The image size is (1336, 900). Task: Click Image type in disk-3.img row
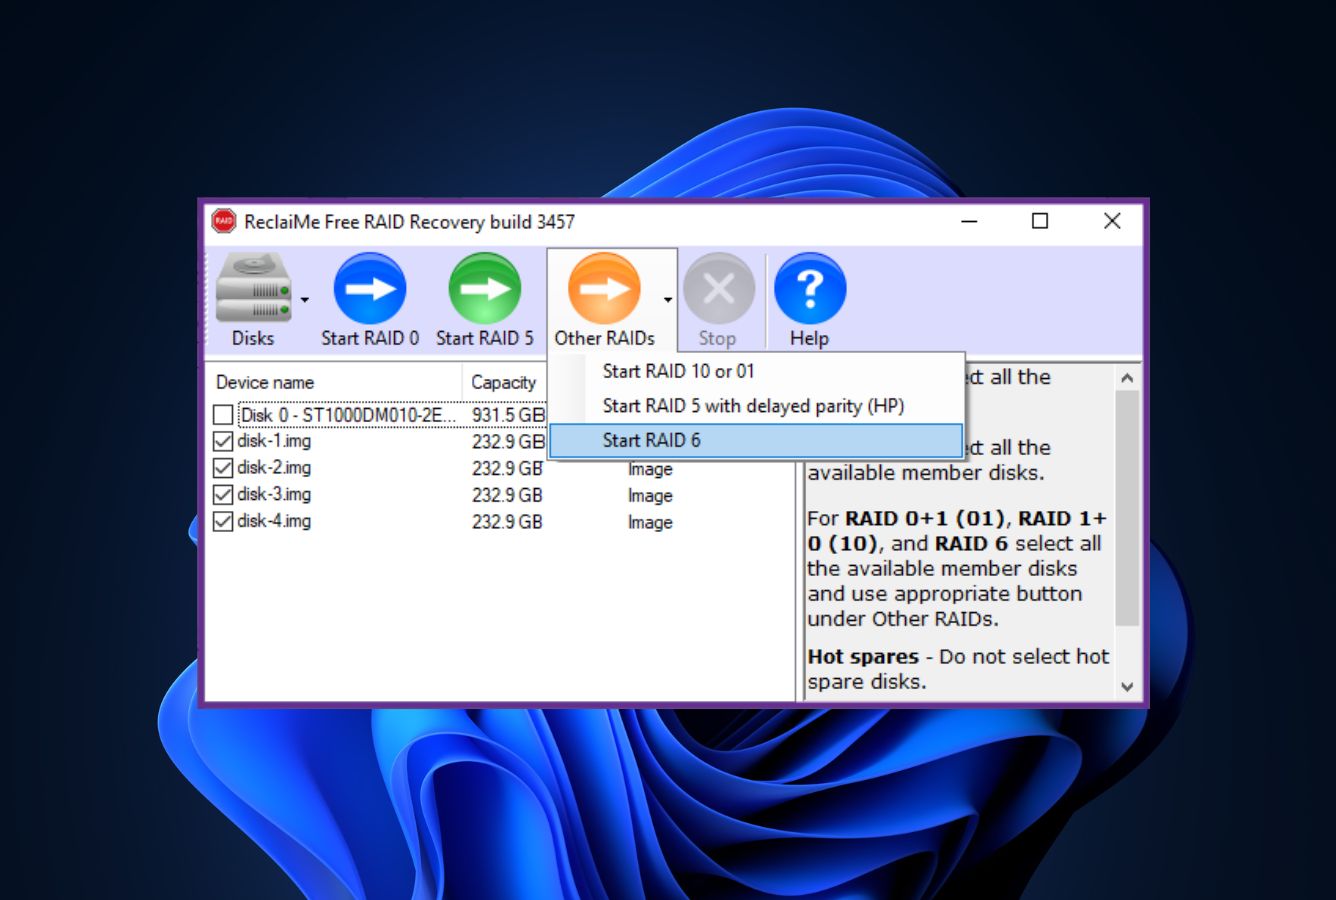pyautogui.click(x=650, y=496)
